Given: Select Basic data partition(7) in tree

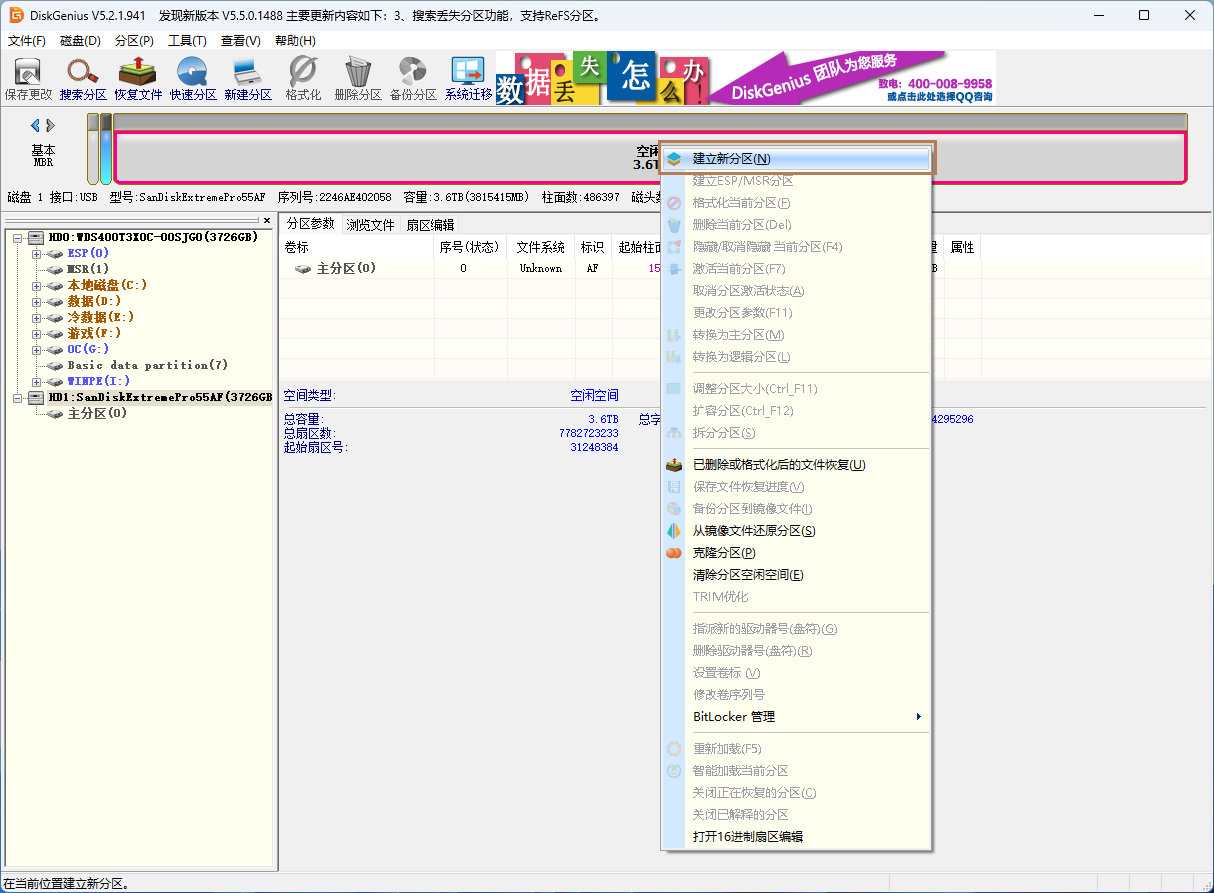Looking at the screenshot, I should point(148,365).
